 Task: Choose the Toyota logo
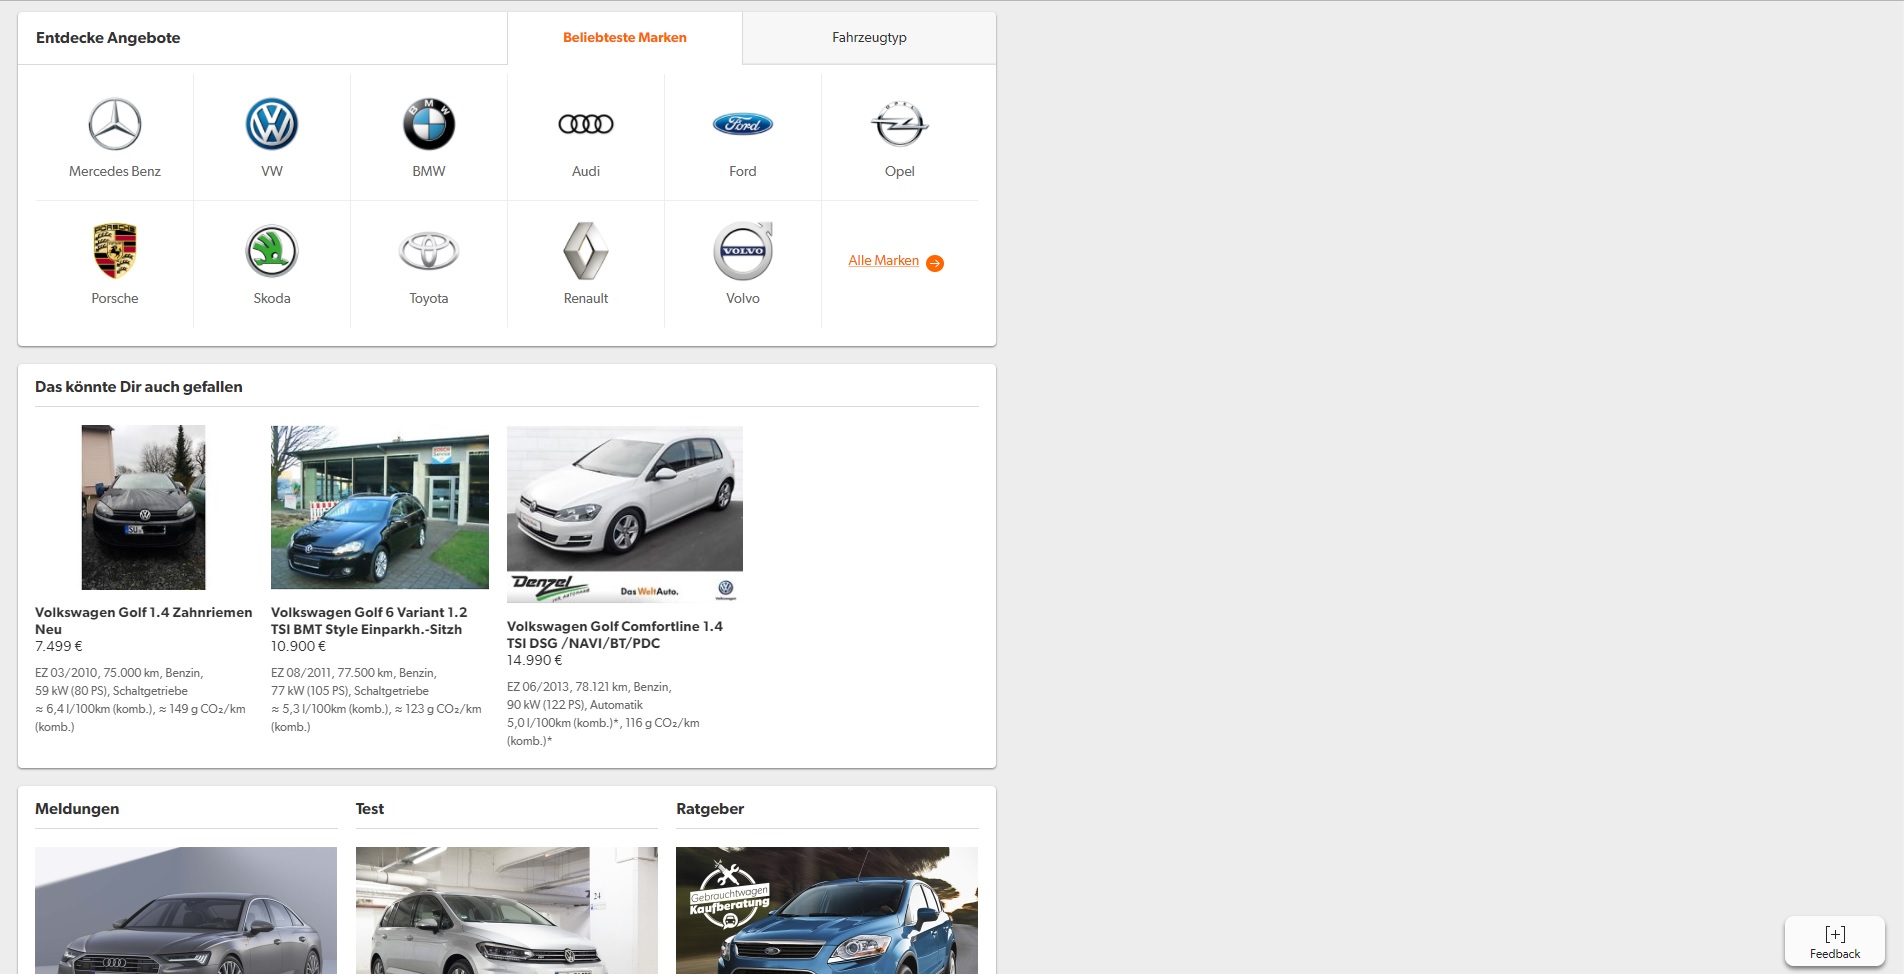429,251
